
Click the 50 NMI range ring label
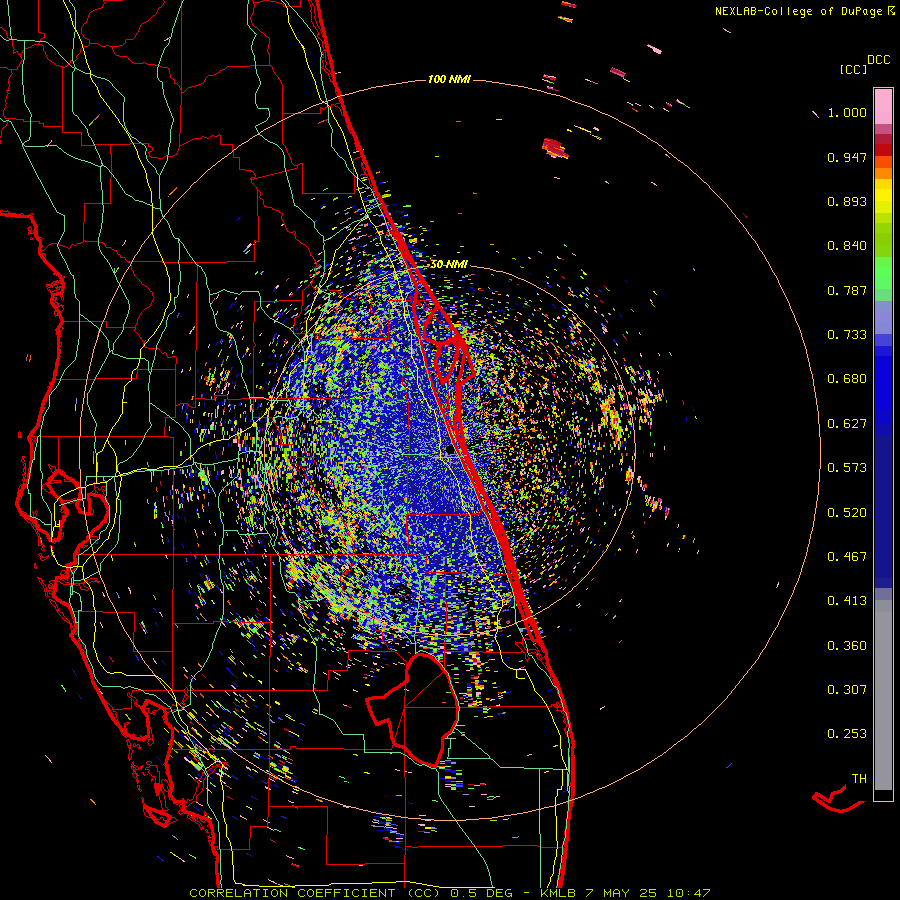click(449, 265)
